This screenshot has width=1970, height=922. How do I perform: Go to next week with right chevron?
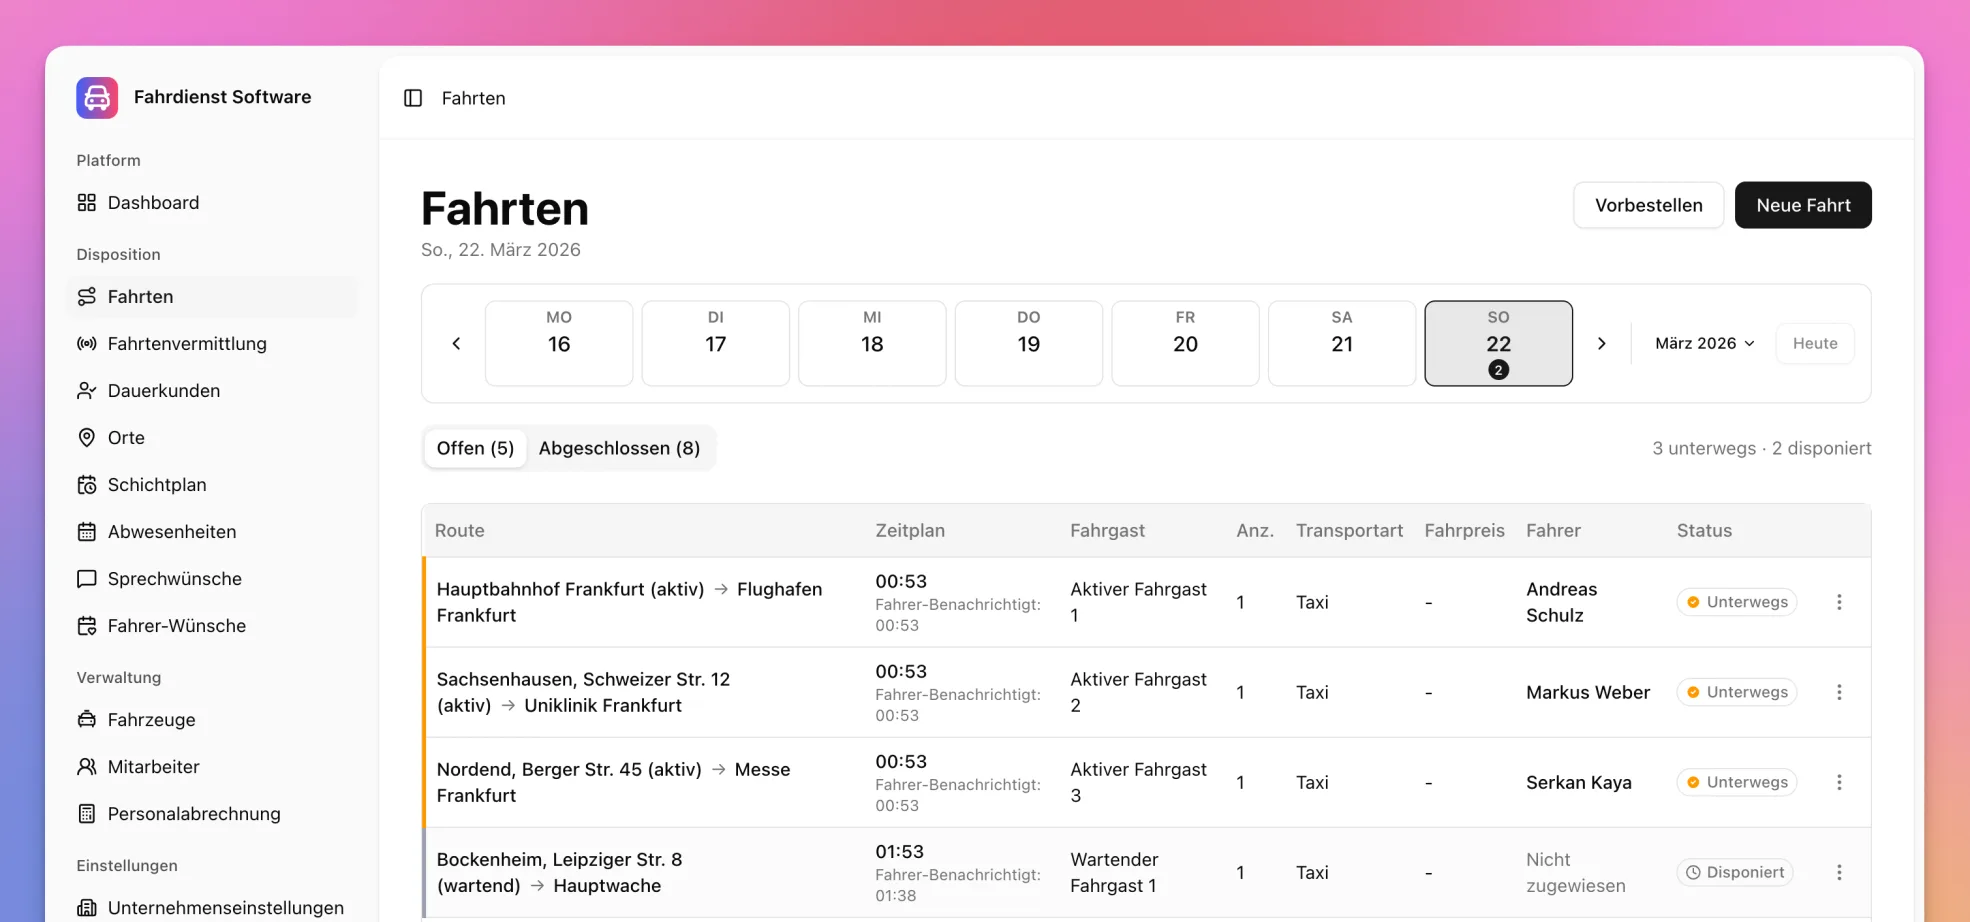click(1601, 343)
